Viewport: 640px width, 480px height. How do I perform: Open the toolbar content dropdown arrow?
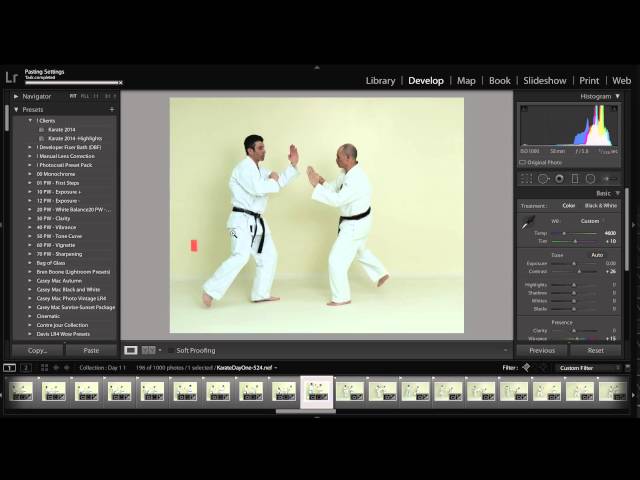[506, 350]
